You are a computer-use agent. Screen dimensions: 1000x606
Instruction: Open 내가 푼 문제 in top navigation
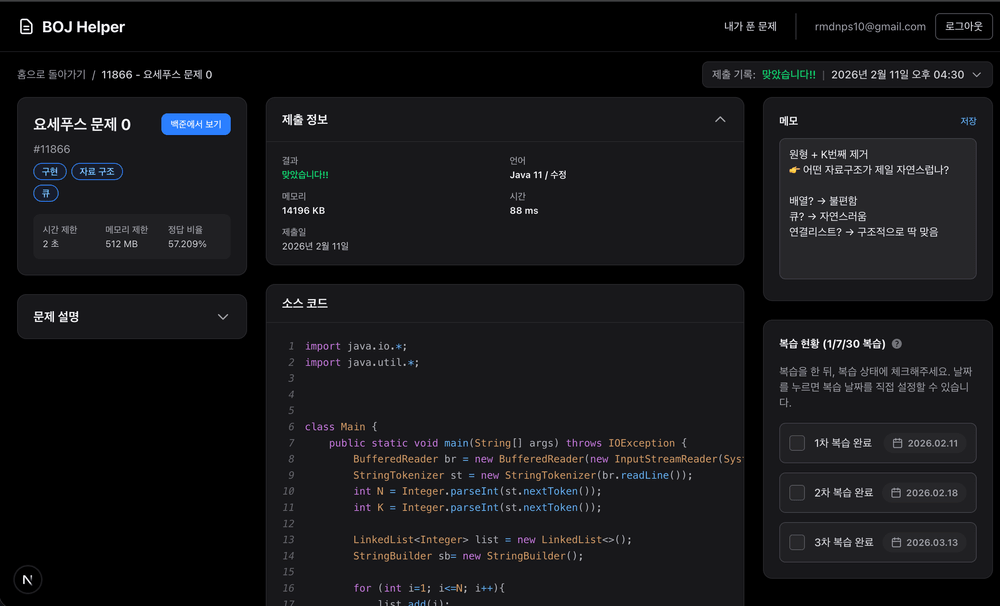pyautogui.click(x=750, y=27)
